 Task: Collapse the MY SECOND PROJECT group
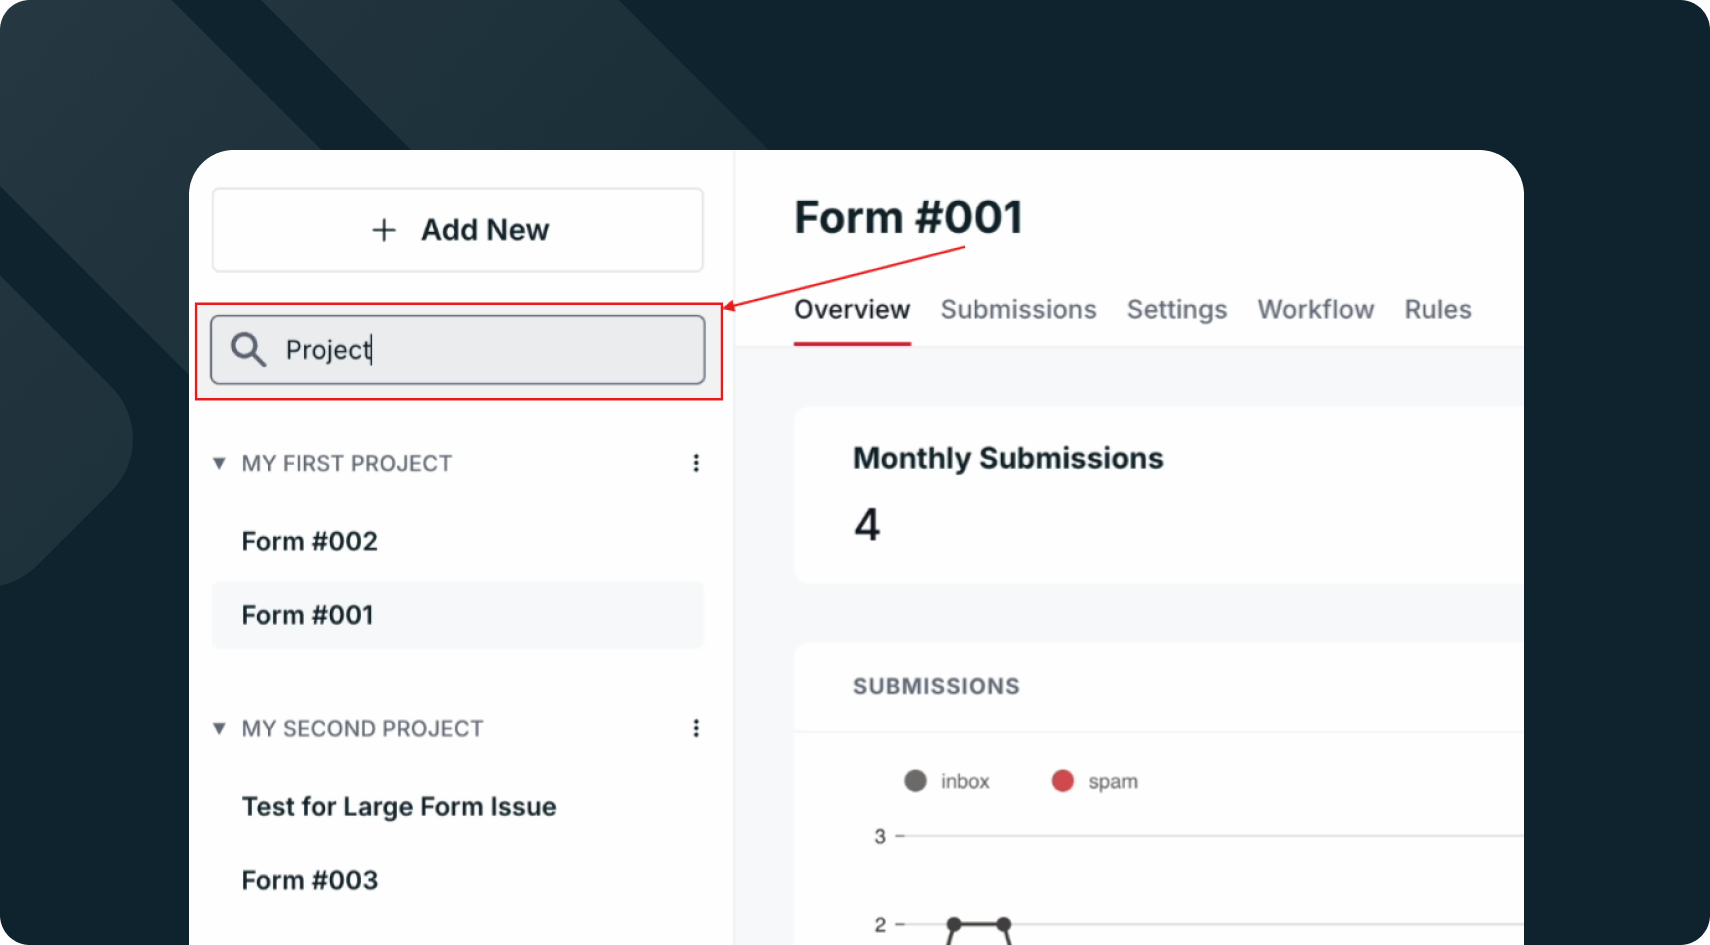tap(219, 728)
